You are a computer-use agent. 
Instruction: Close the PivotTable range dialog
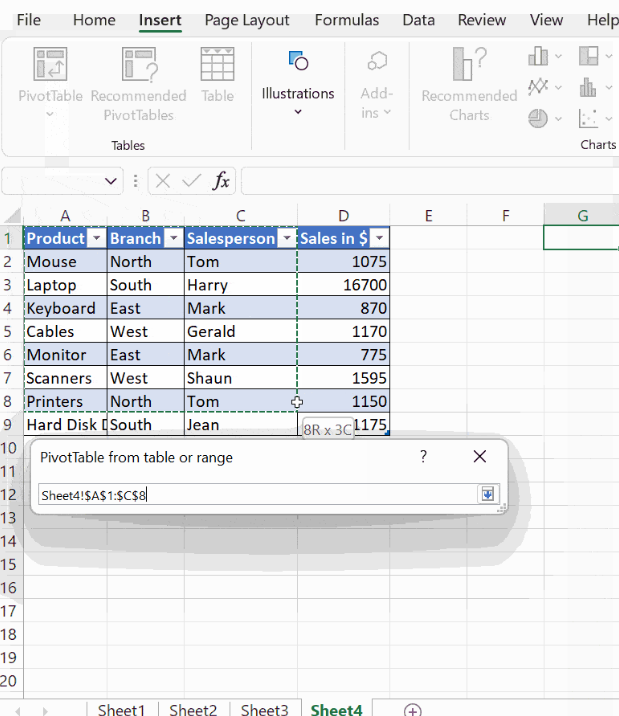(479, 457)
